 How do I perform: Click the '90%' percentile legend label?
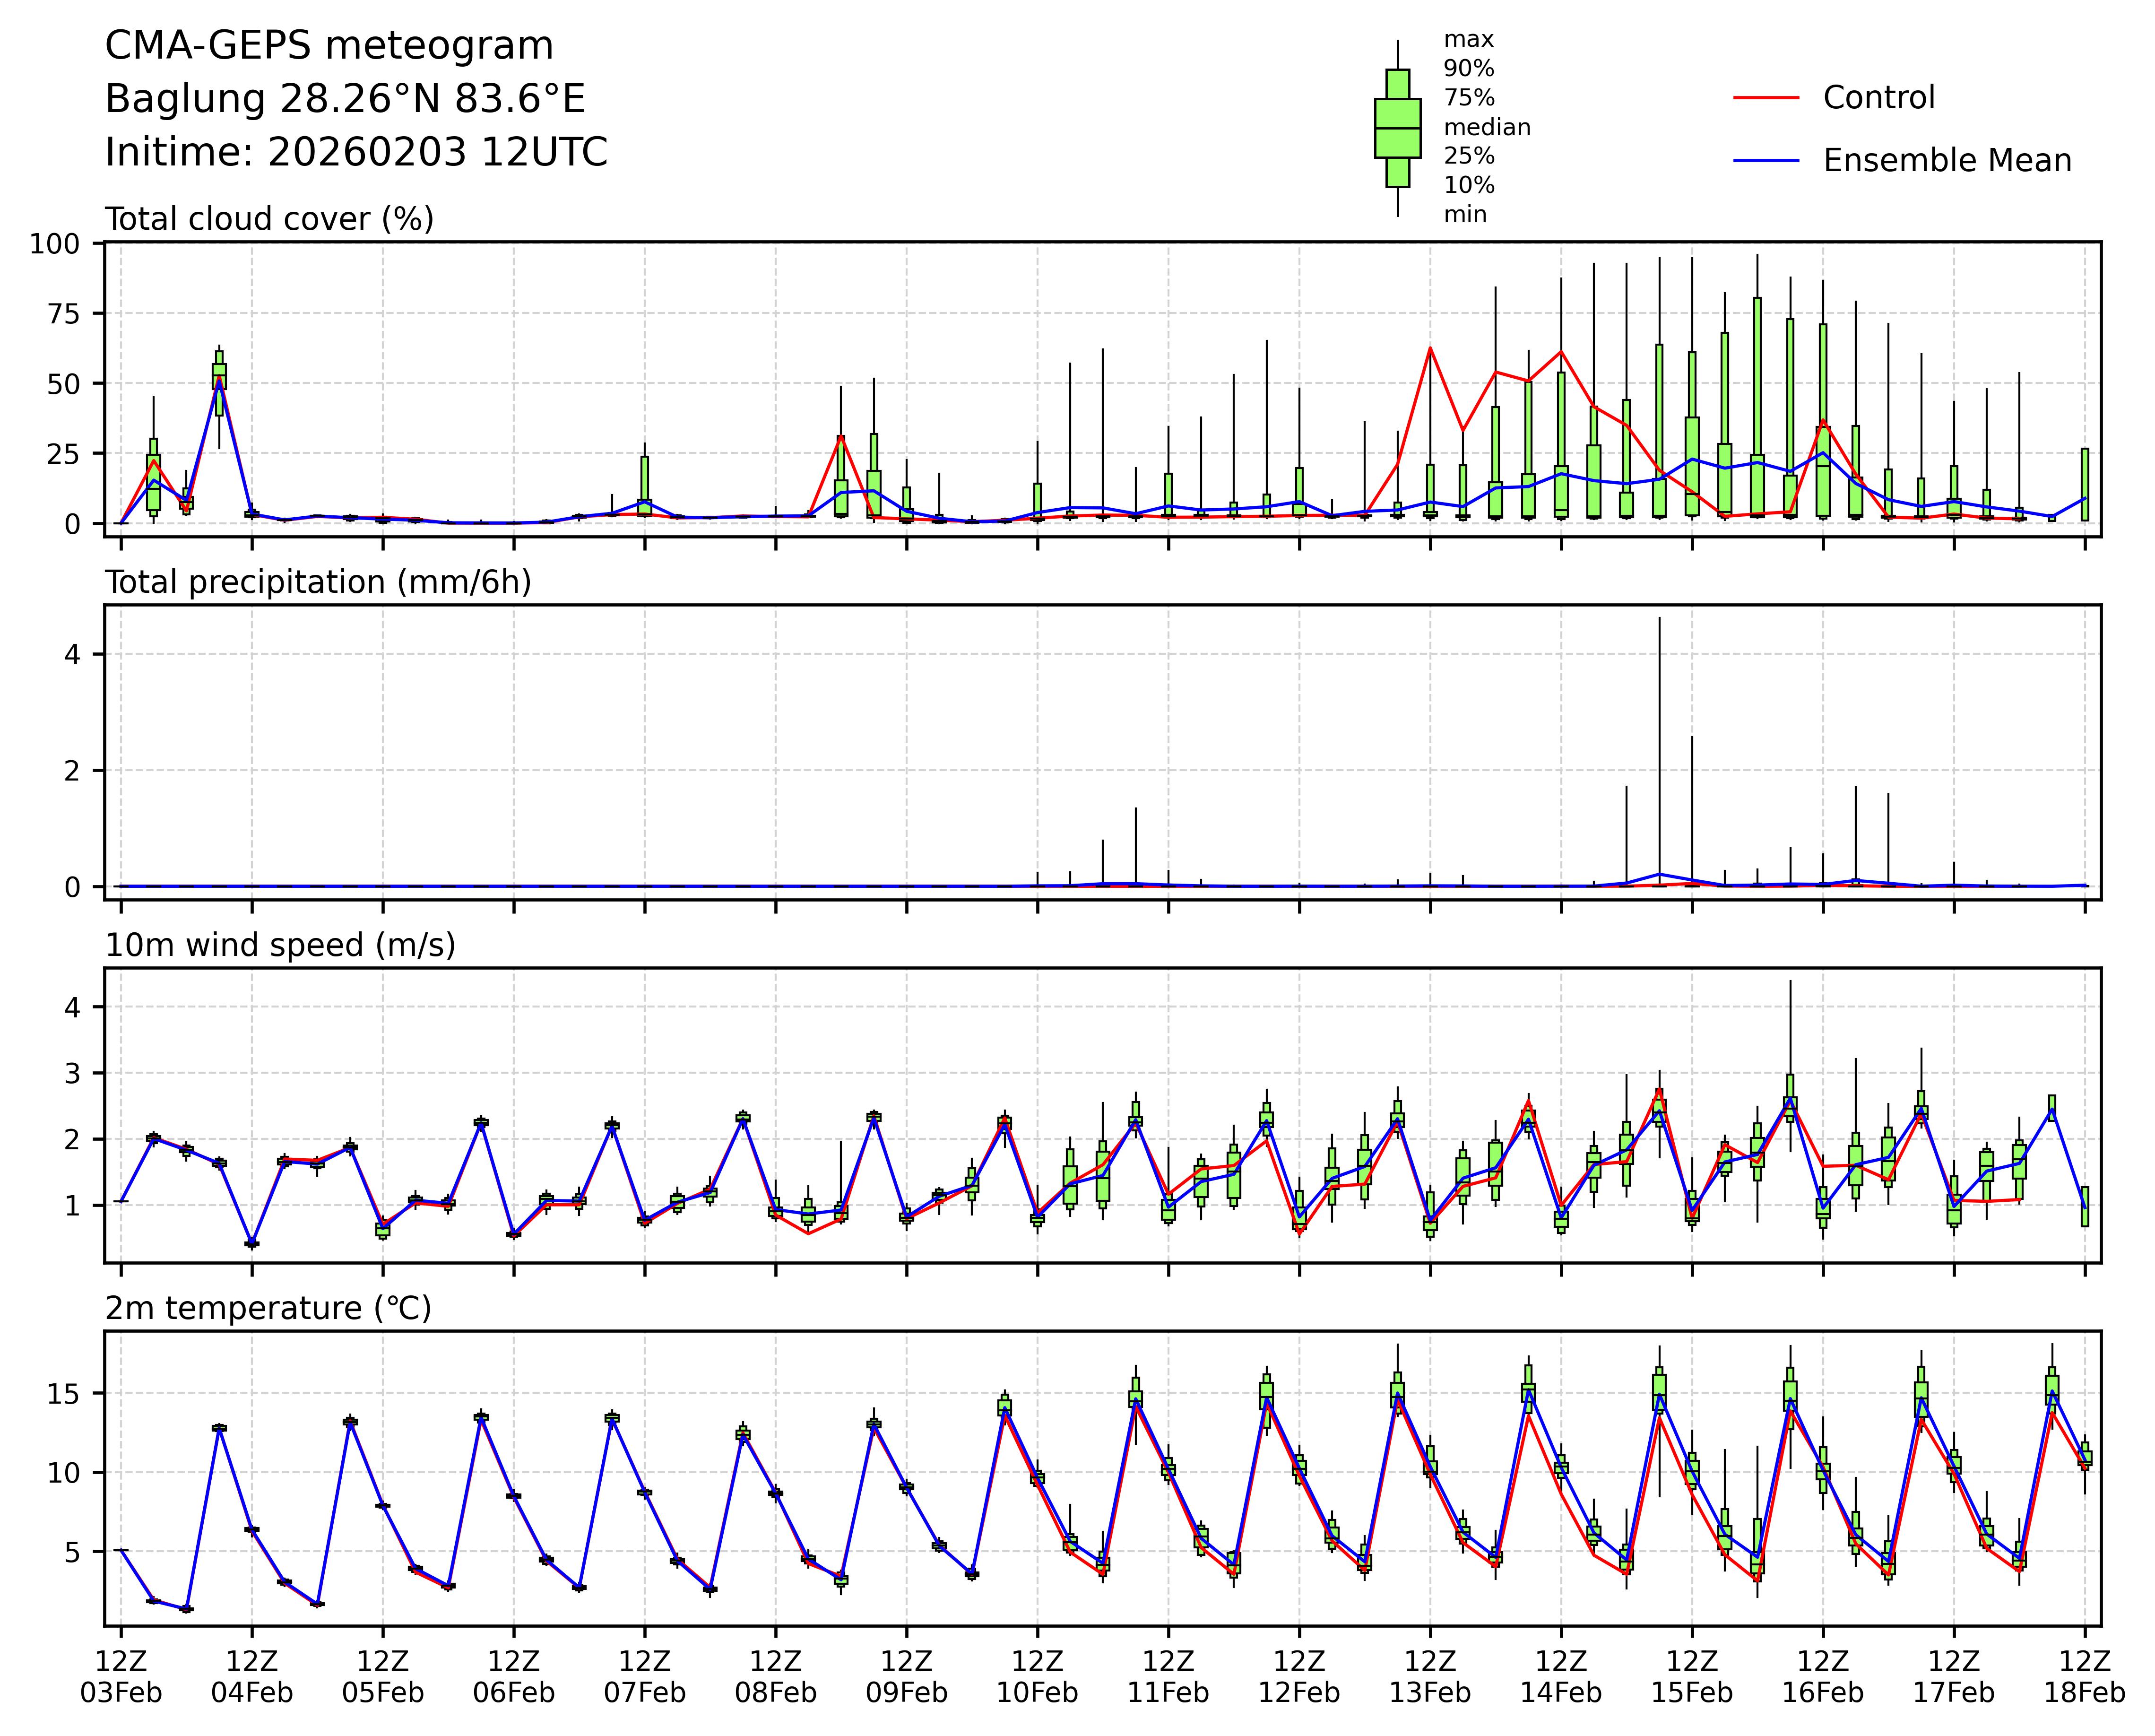(x=1468, y=69)
